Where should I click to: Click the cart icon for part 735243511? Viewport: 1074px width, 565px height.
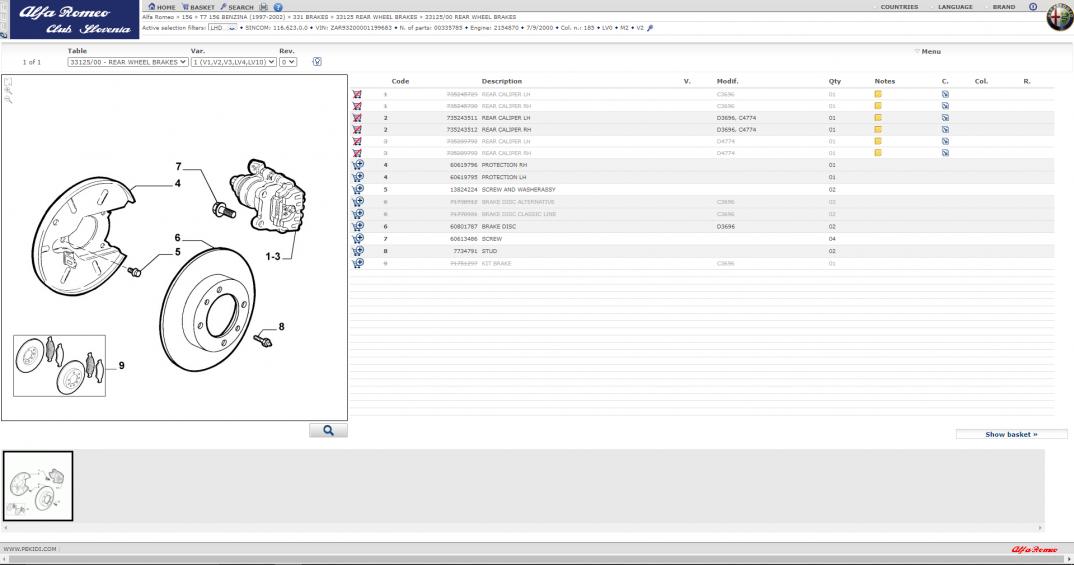coord(357,118)
